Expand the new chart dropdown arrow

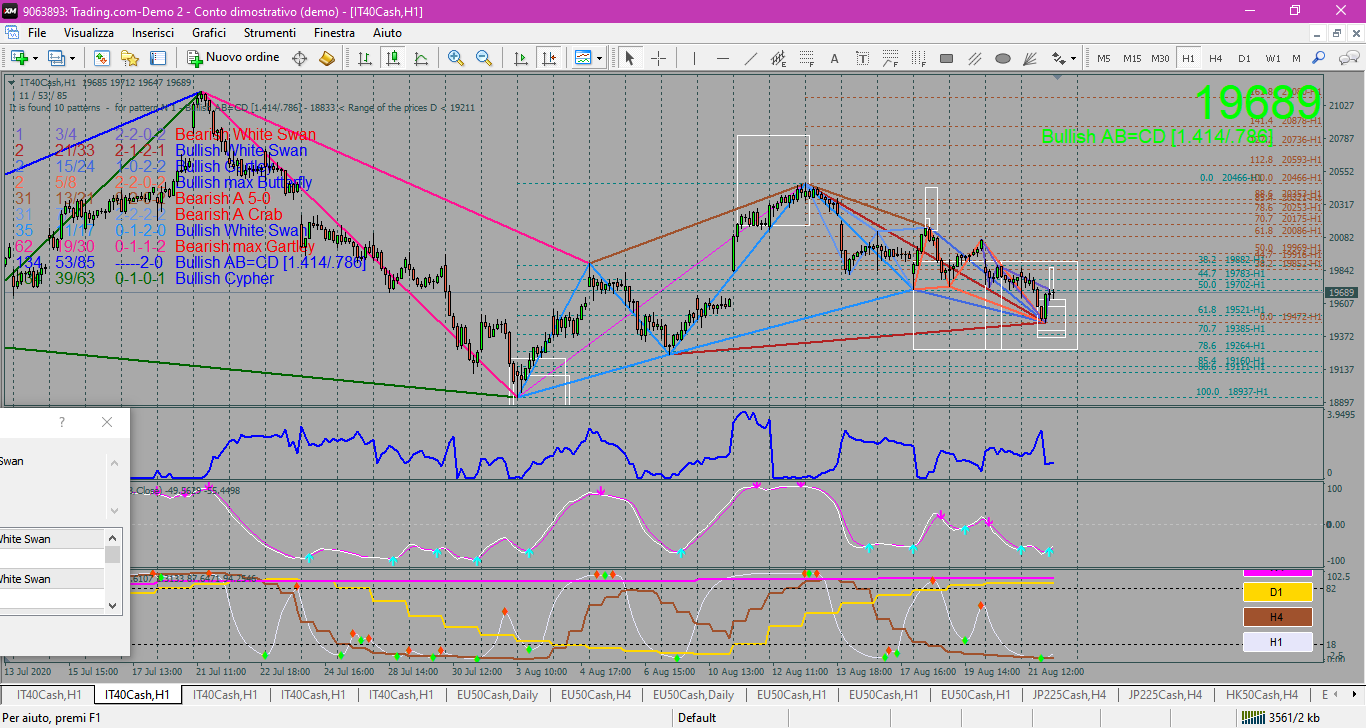tap(35, 58)
